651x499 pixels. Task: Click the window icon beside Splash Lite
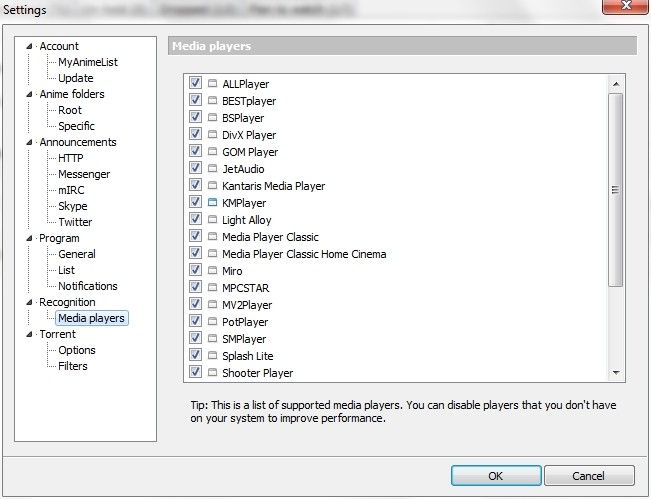212,356
